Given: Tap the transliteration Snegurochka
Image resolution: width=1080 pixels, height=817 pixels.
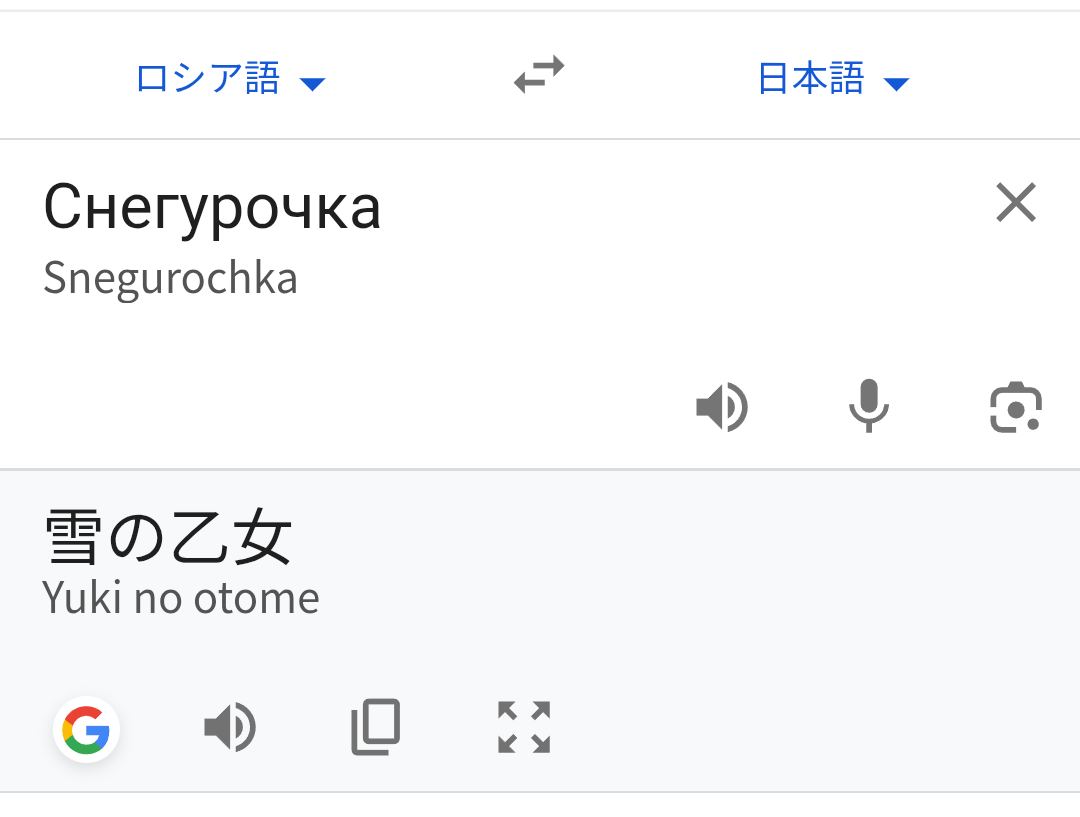Looking at the screenshot, I should coord(170,278).
